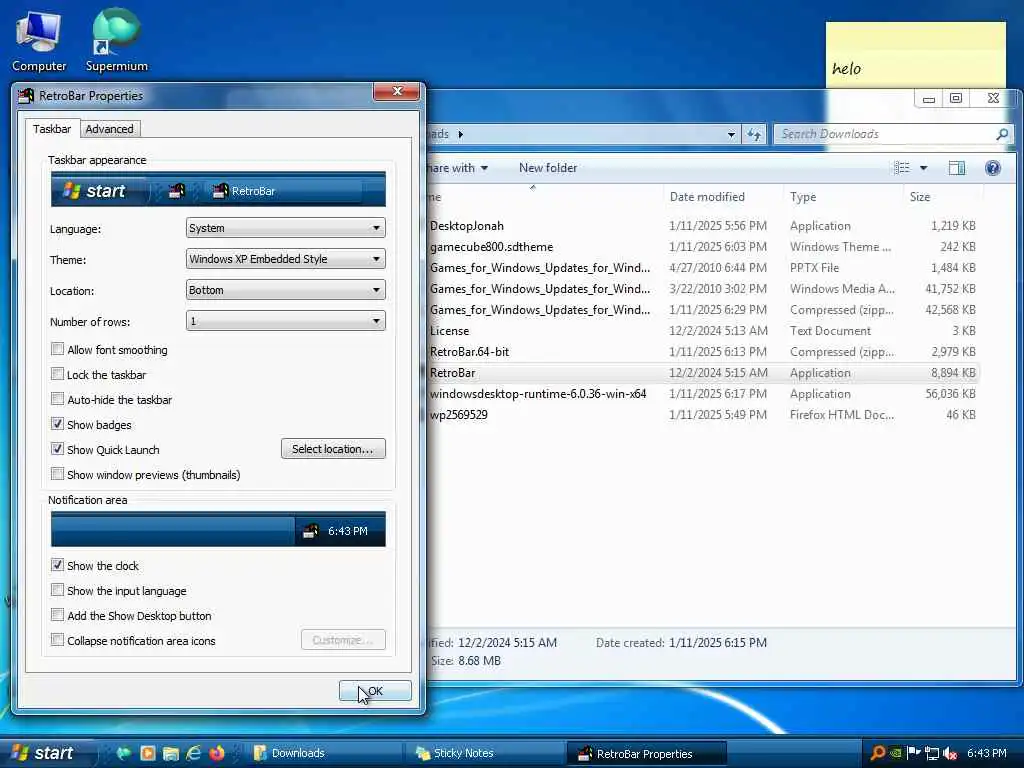Select the License text document
This screenshot has width=1024, height=768.
[702, 330]
